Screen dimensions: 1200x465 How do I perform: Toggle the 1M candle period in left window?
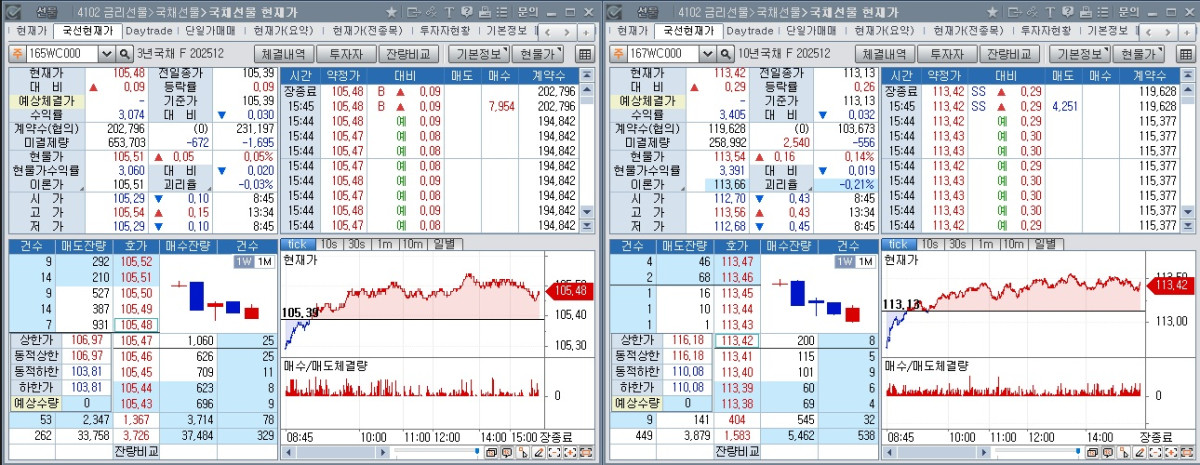click(263, 261)
